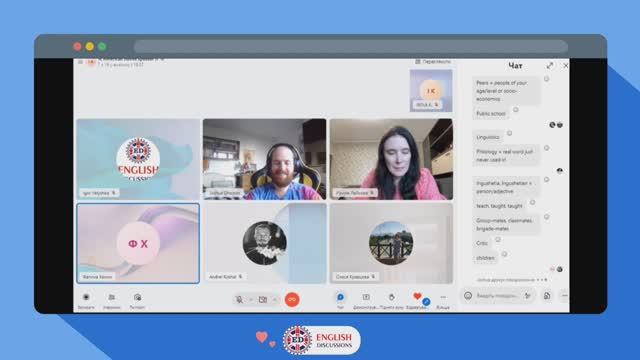Image resolution: width=640 pixels, height=360 pixels.
Task: Toggle the camera off button
Action: pos(263,300)
